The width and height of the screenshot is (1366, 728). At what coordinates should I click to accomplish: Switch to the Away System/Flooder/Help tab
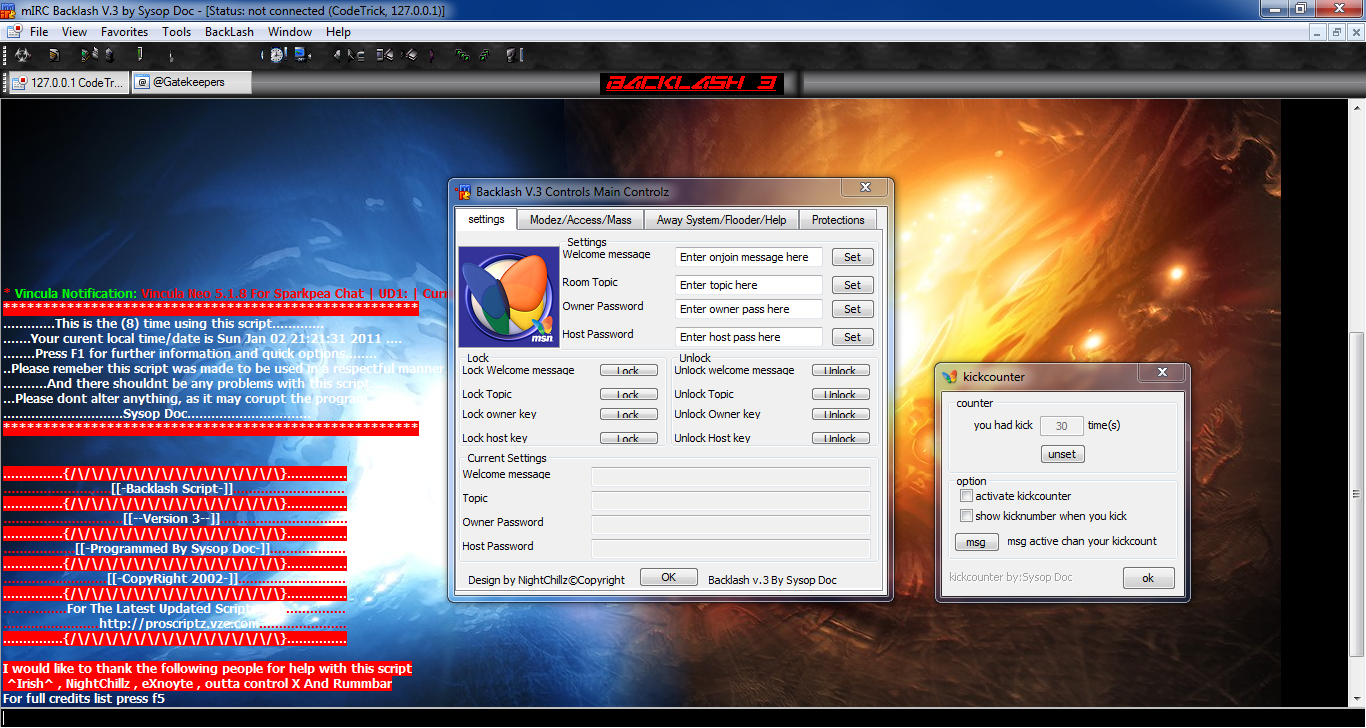(721, 220)
